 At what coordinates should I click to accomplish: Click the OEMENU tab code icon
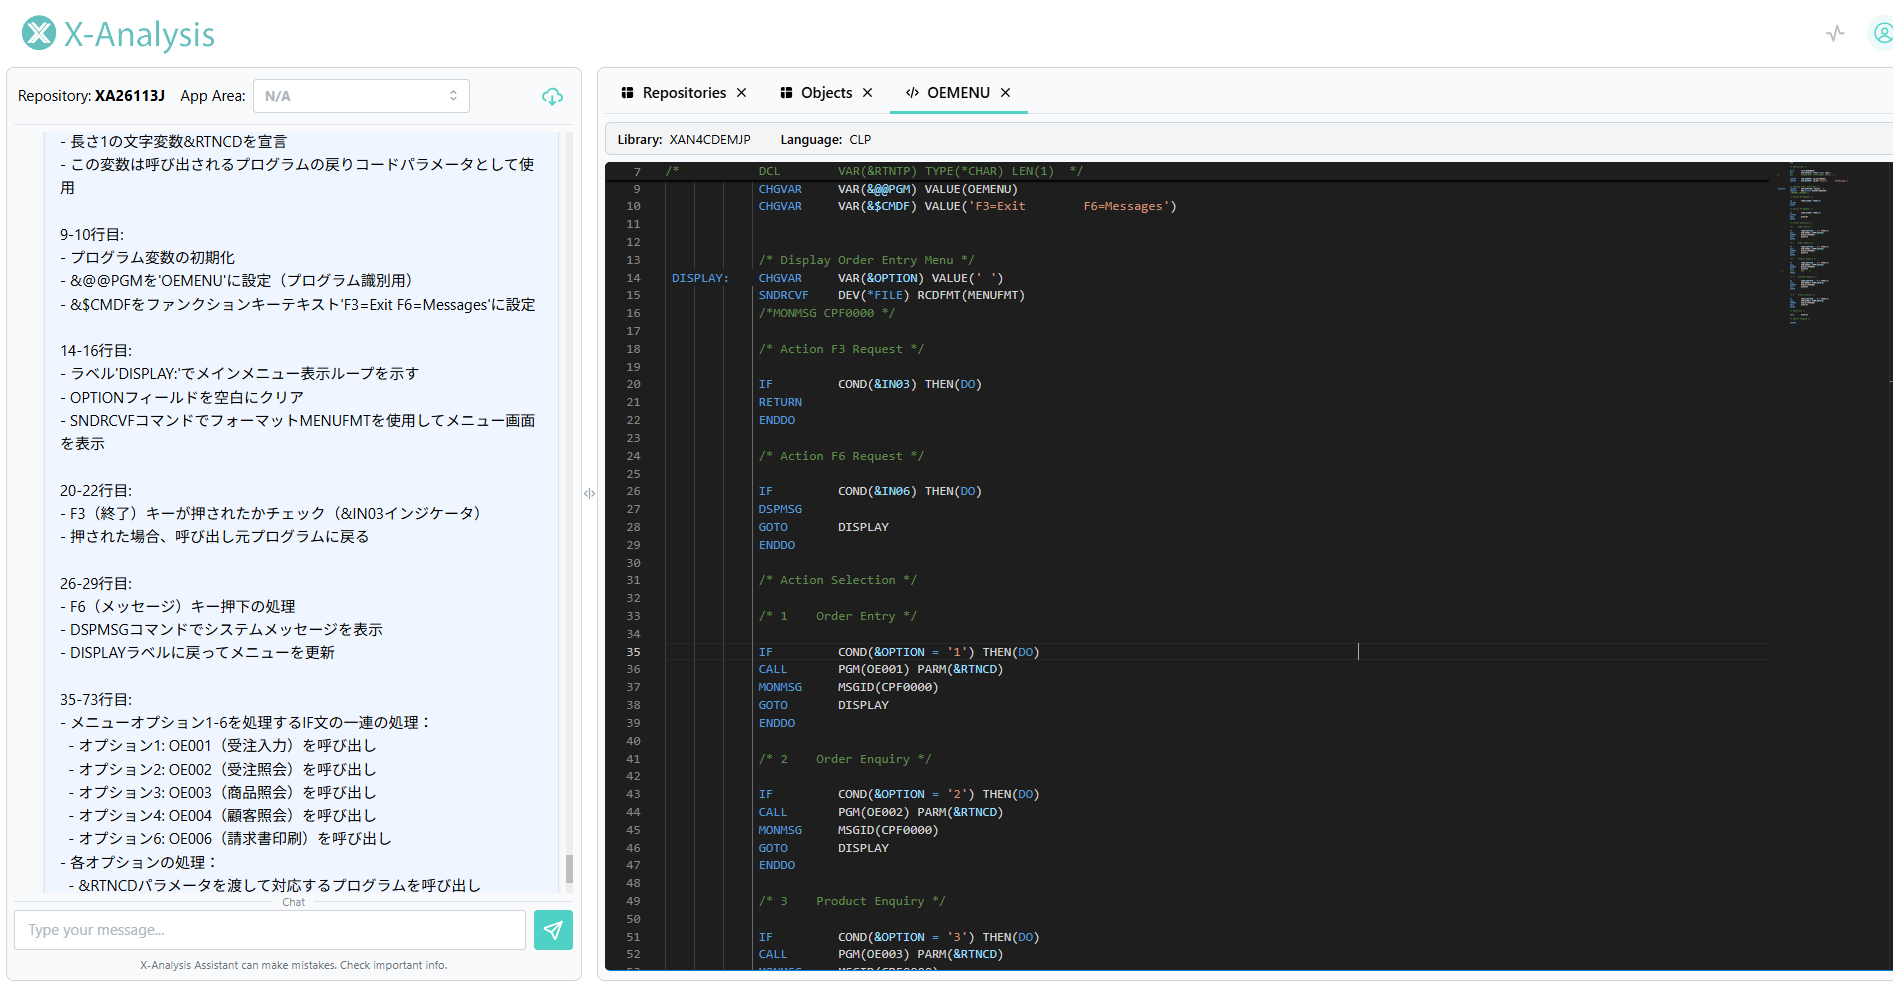click(912, 93)
